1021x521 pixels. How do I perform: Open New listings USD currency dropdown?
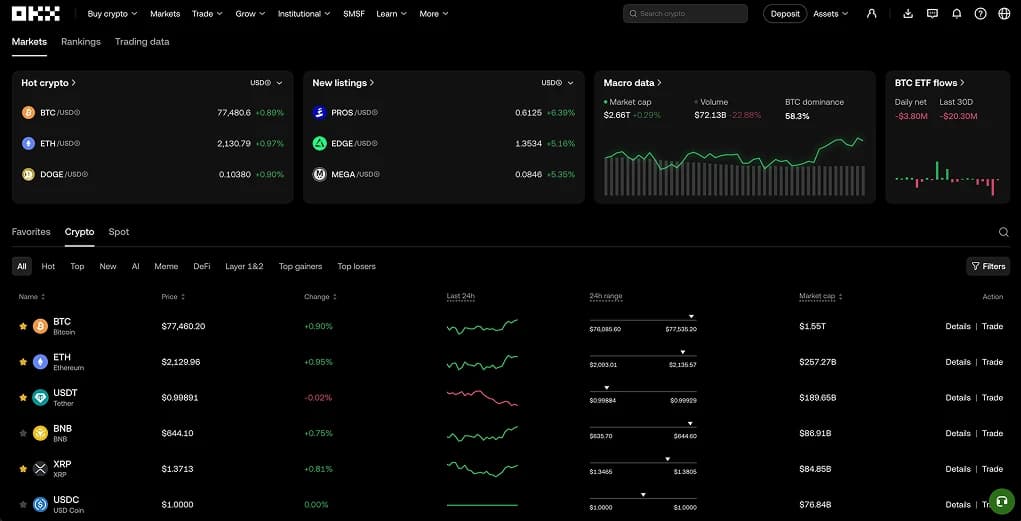pyautogui.click(x=557, y=83)
